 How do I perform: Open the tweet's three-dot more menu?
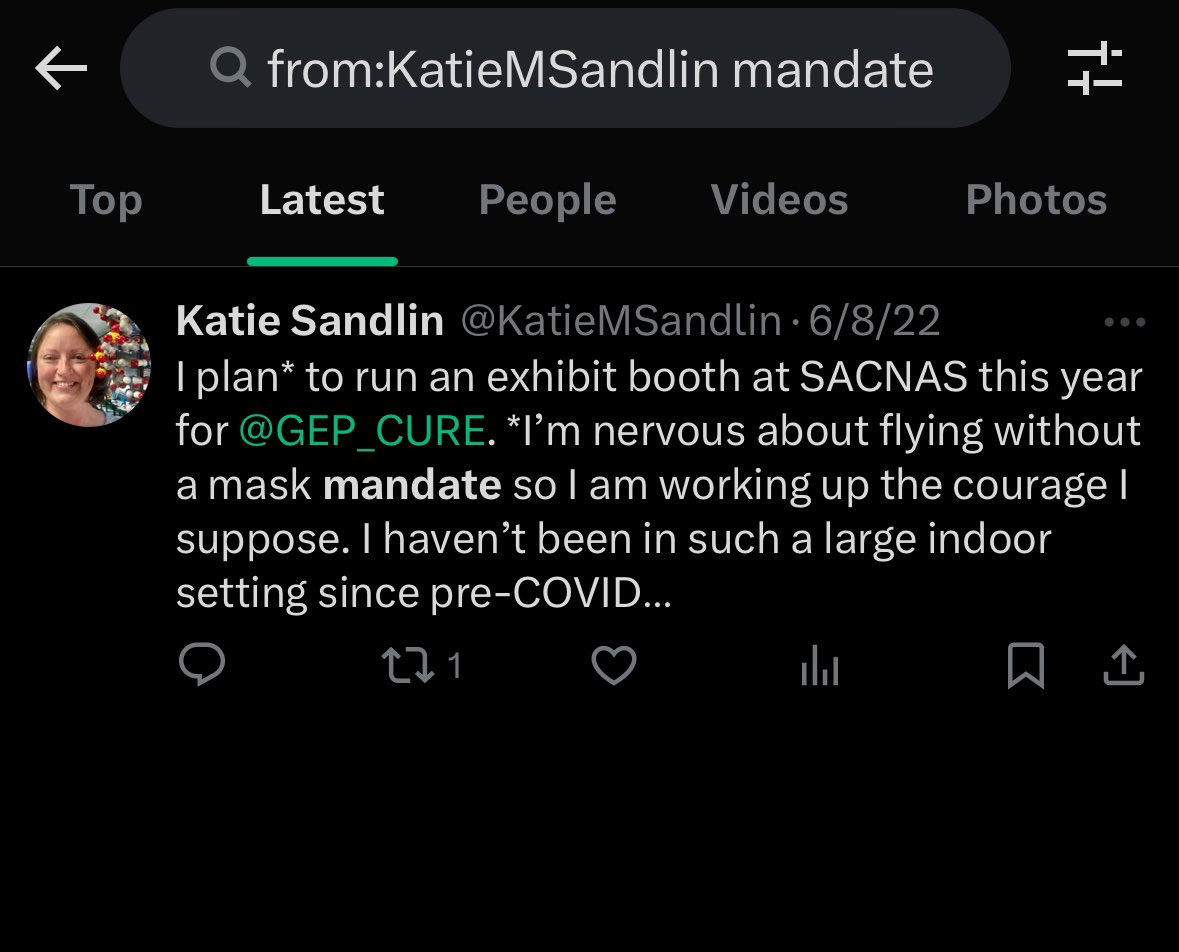pos(1124,323)
